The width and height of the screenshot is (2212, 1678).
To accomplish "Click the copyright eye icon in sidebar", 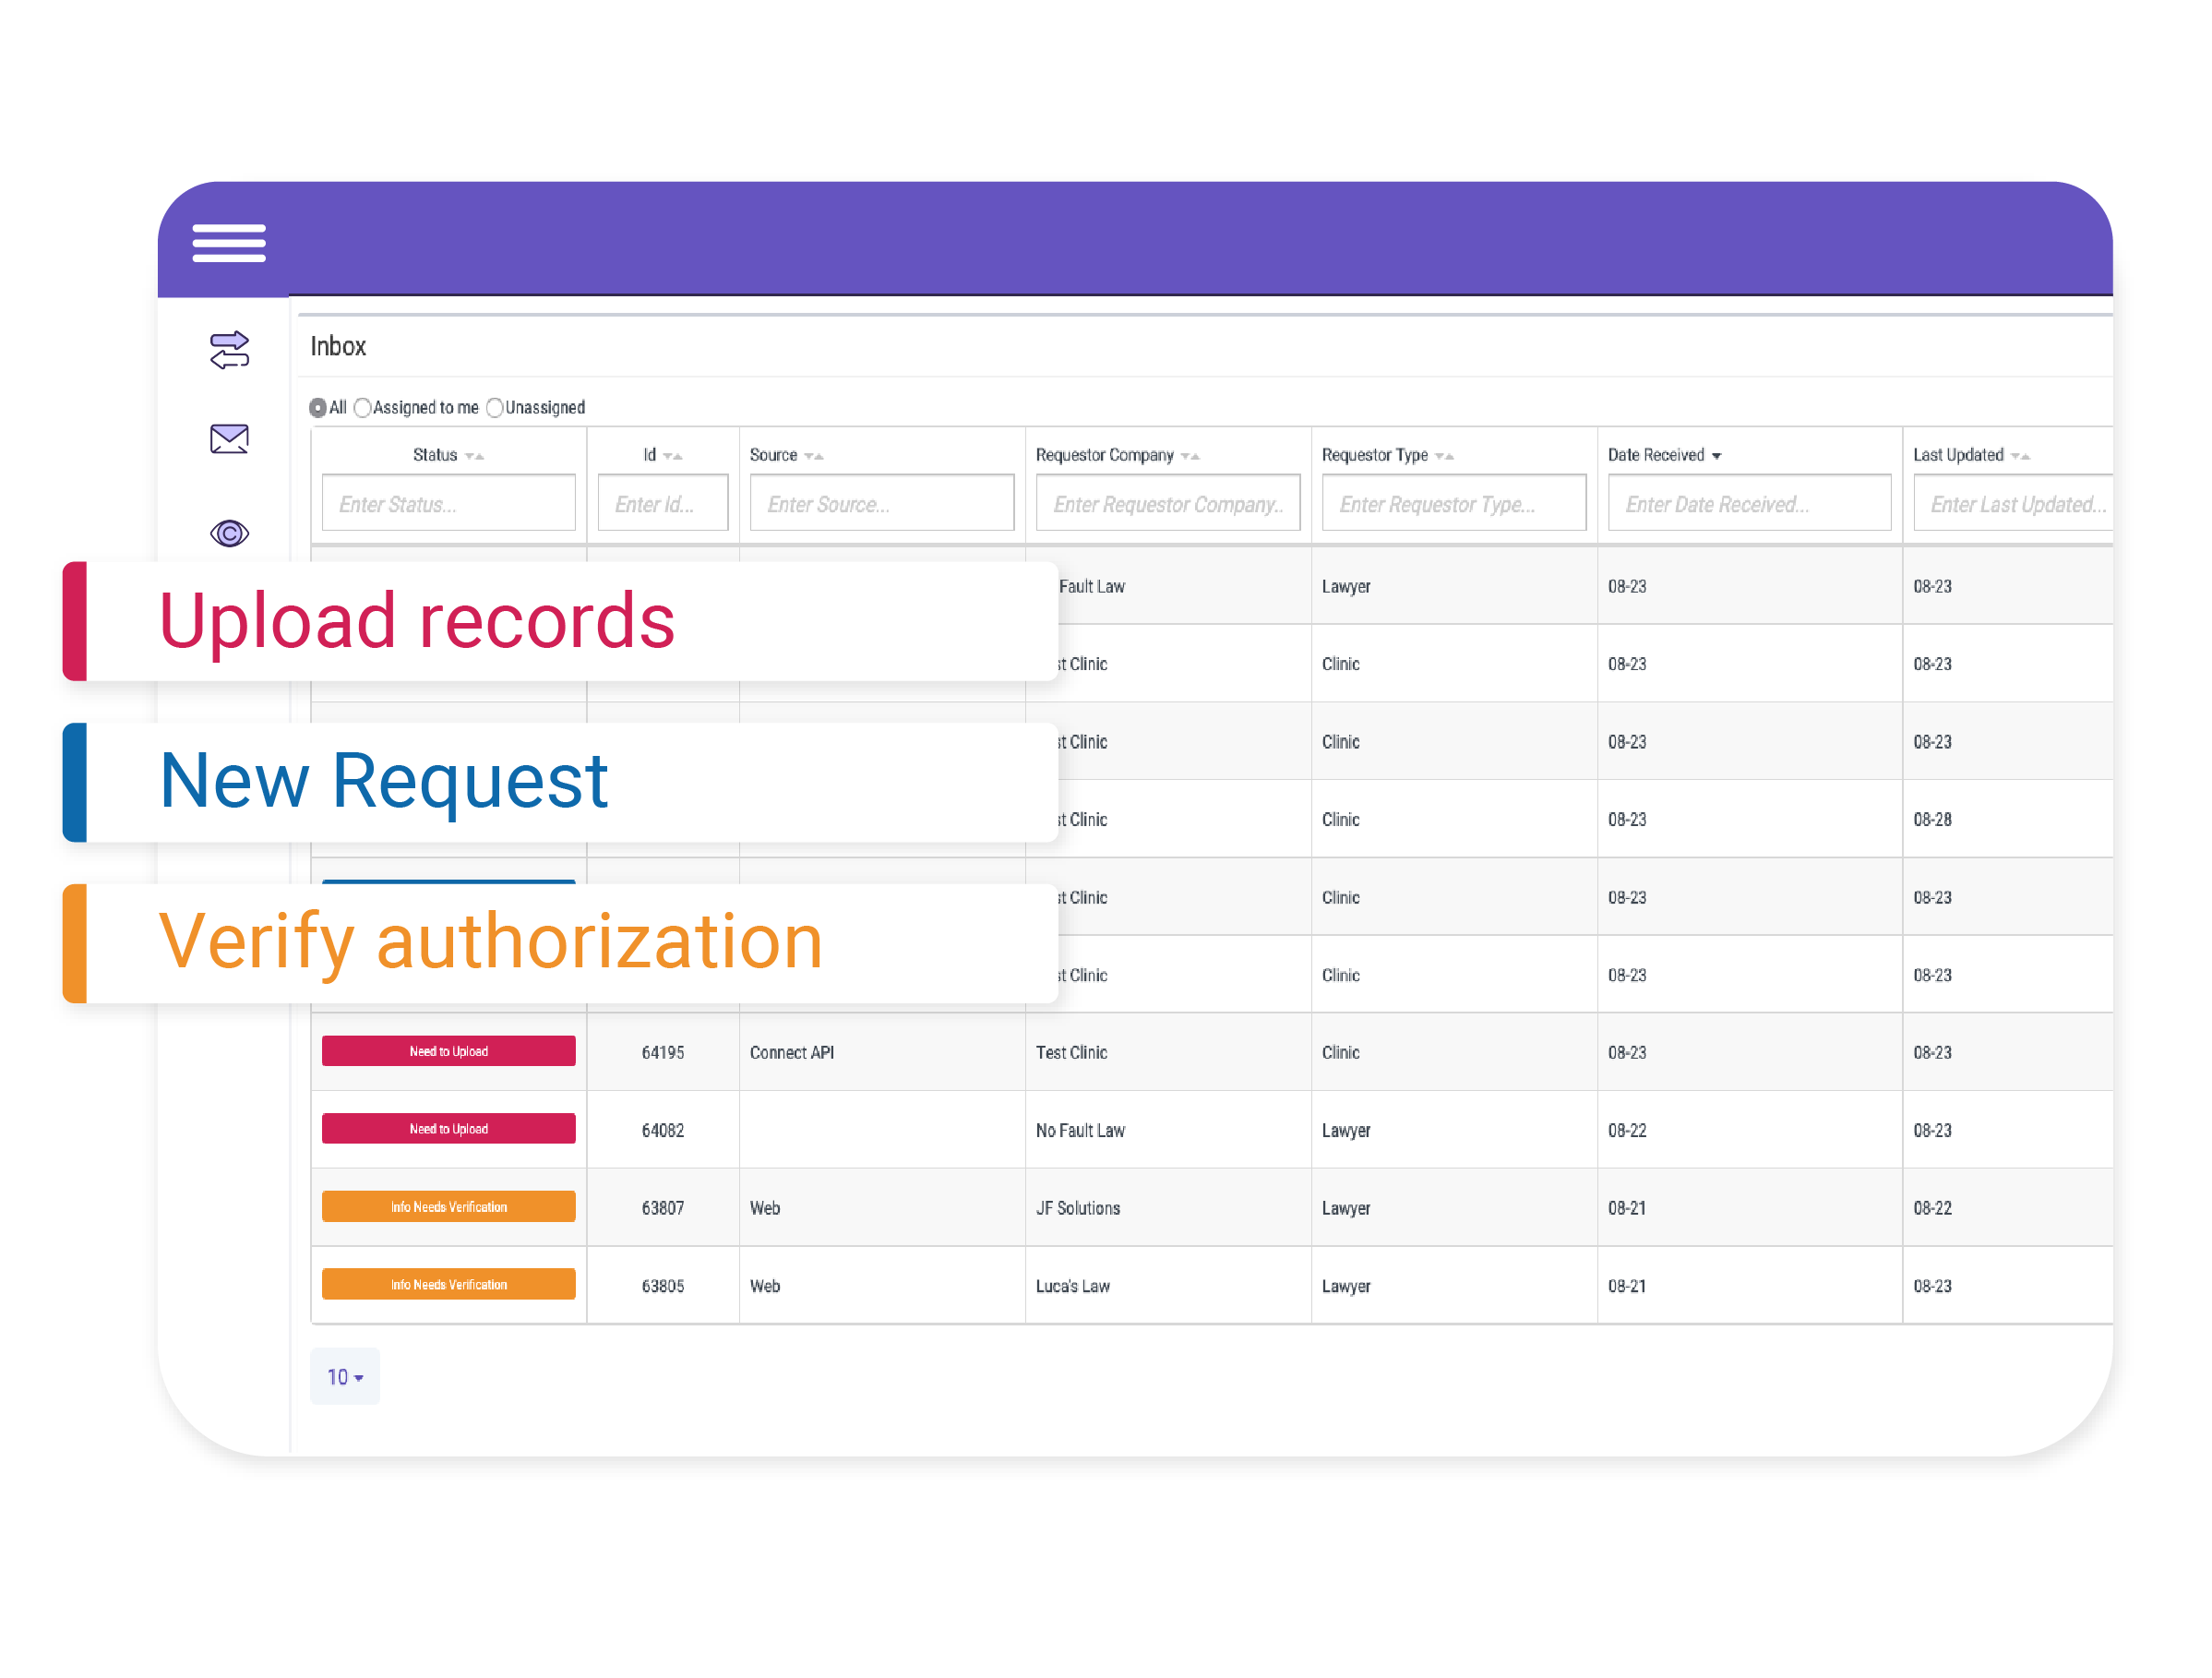I will click(228, 533).
